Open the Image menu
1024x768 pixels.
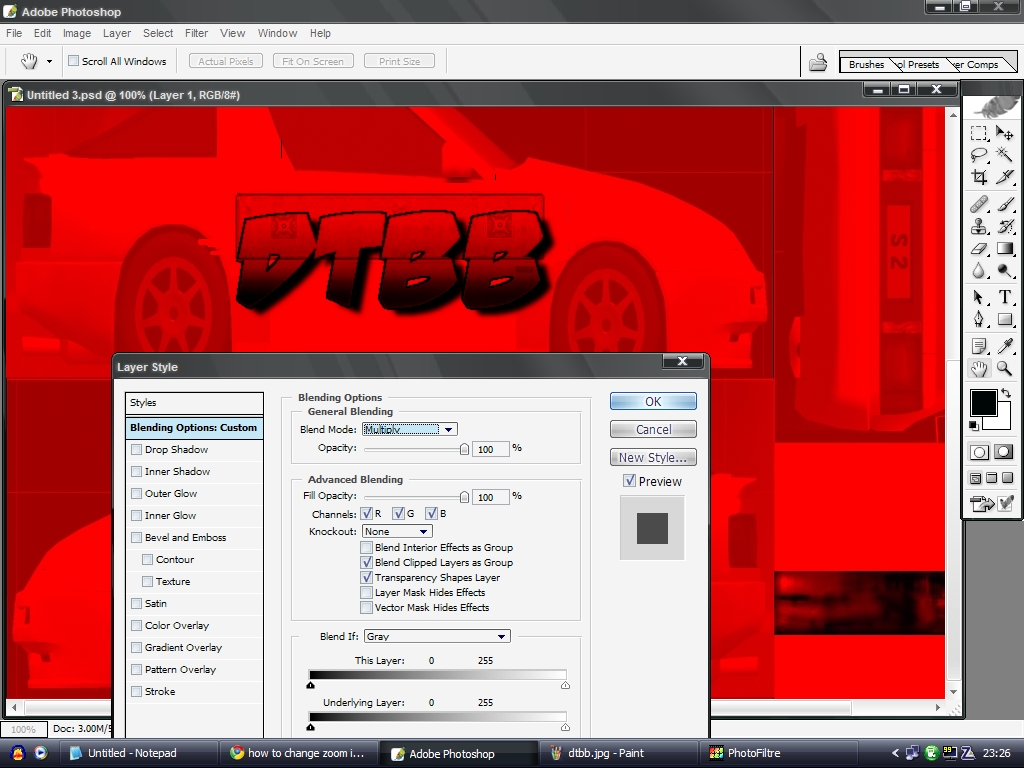point(76,33)
